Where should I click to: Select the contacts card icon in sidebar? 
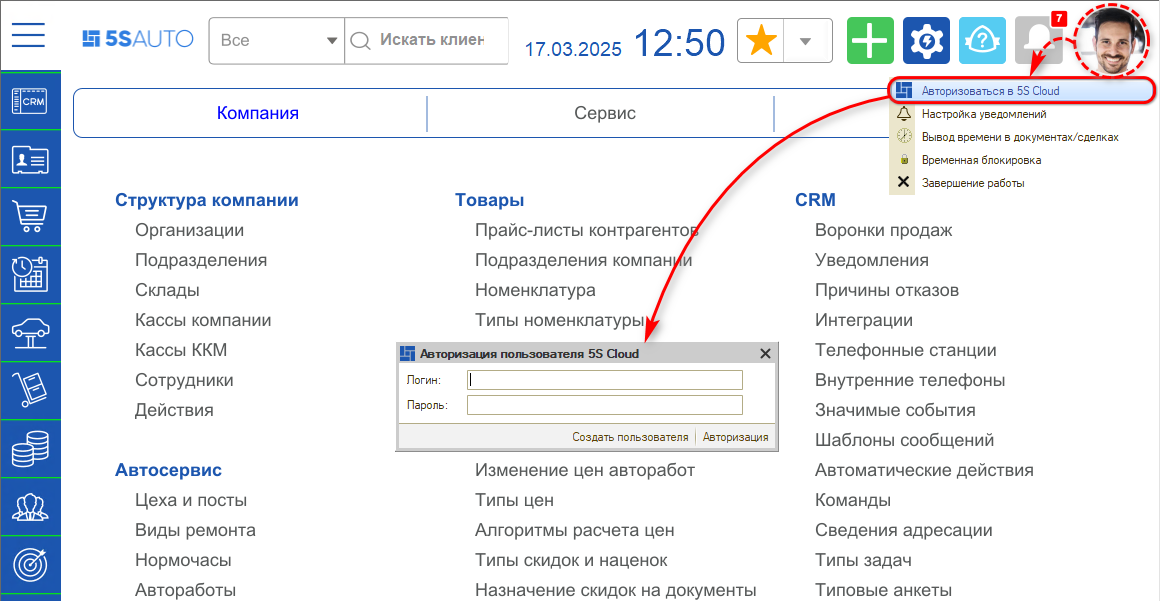click(x=30, y=159)
